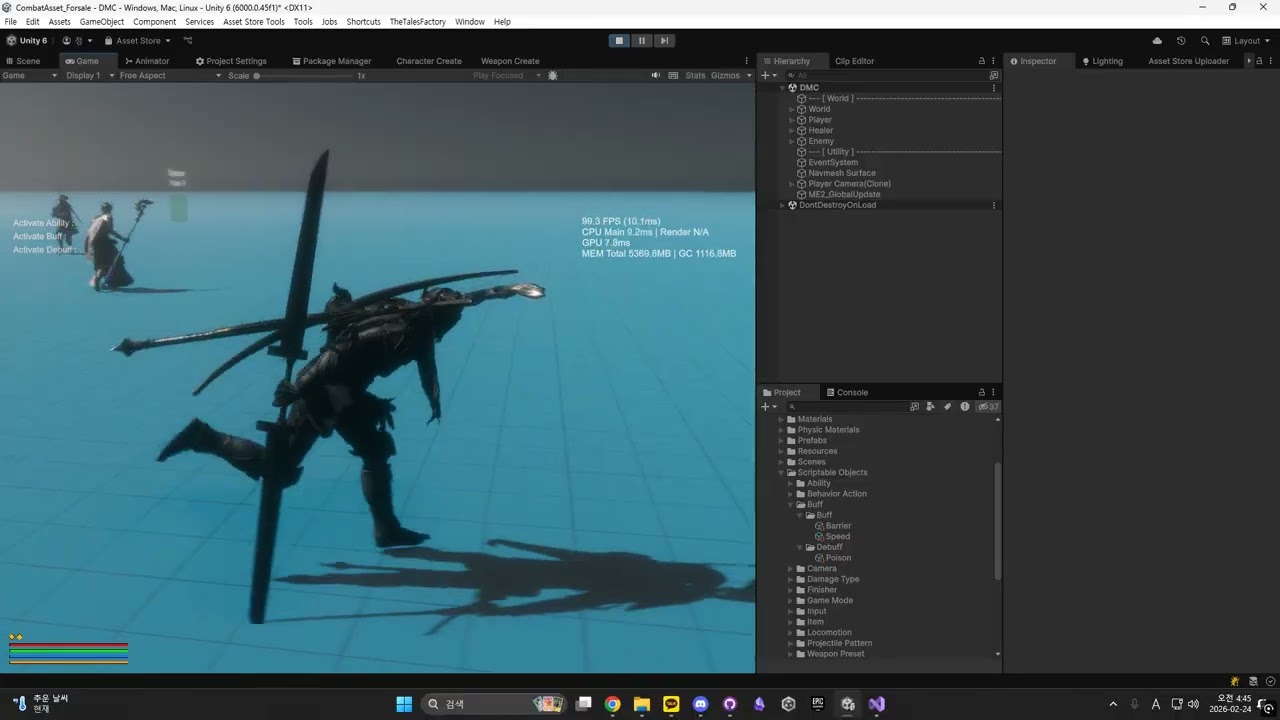Select the Barrier scriptable object
Screen dimensions: 1280x720
[838, 526]
